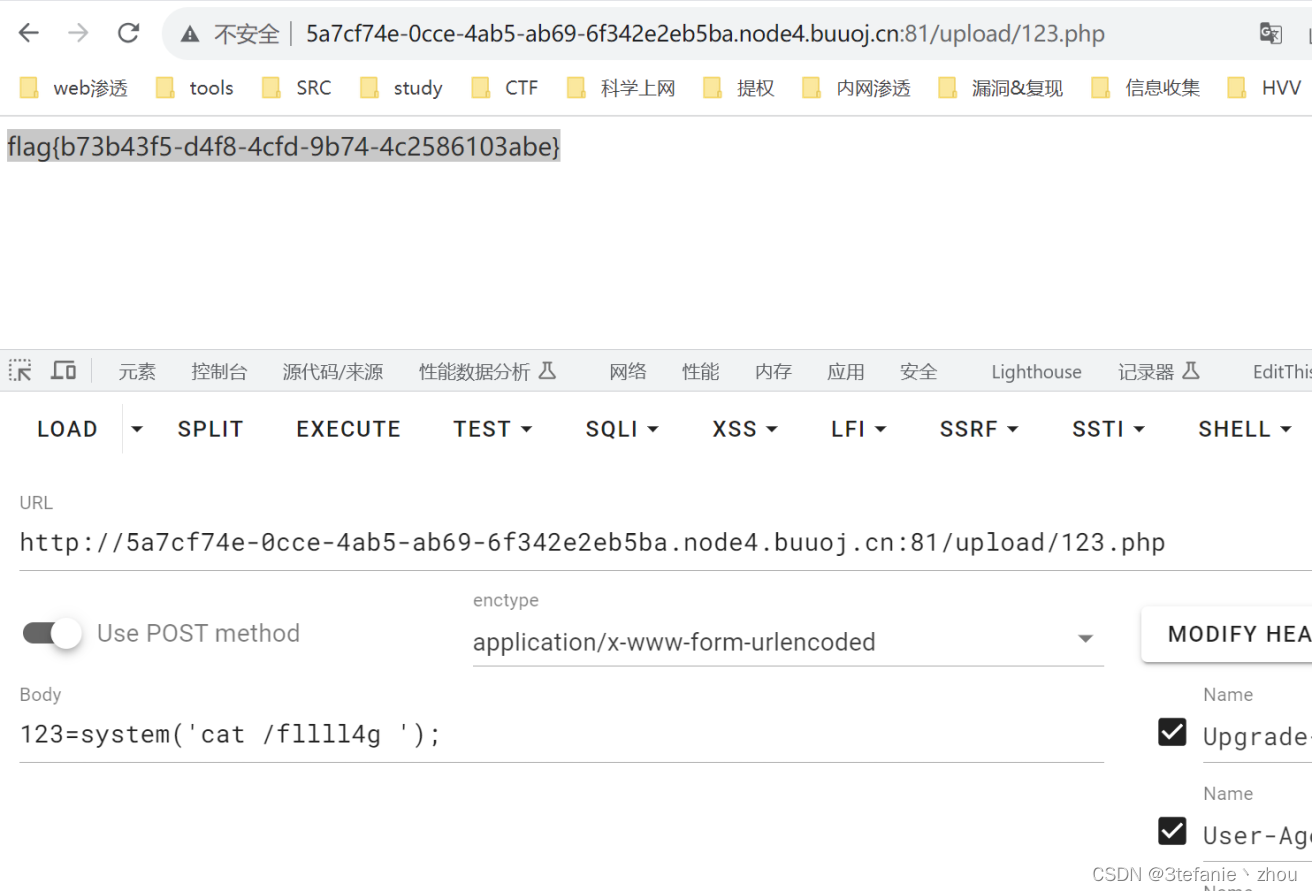
Task: Expand the SSTI menu in HackBar
Action: point(1108,429)
